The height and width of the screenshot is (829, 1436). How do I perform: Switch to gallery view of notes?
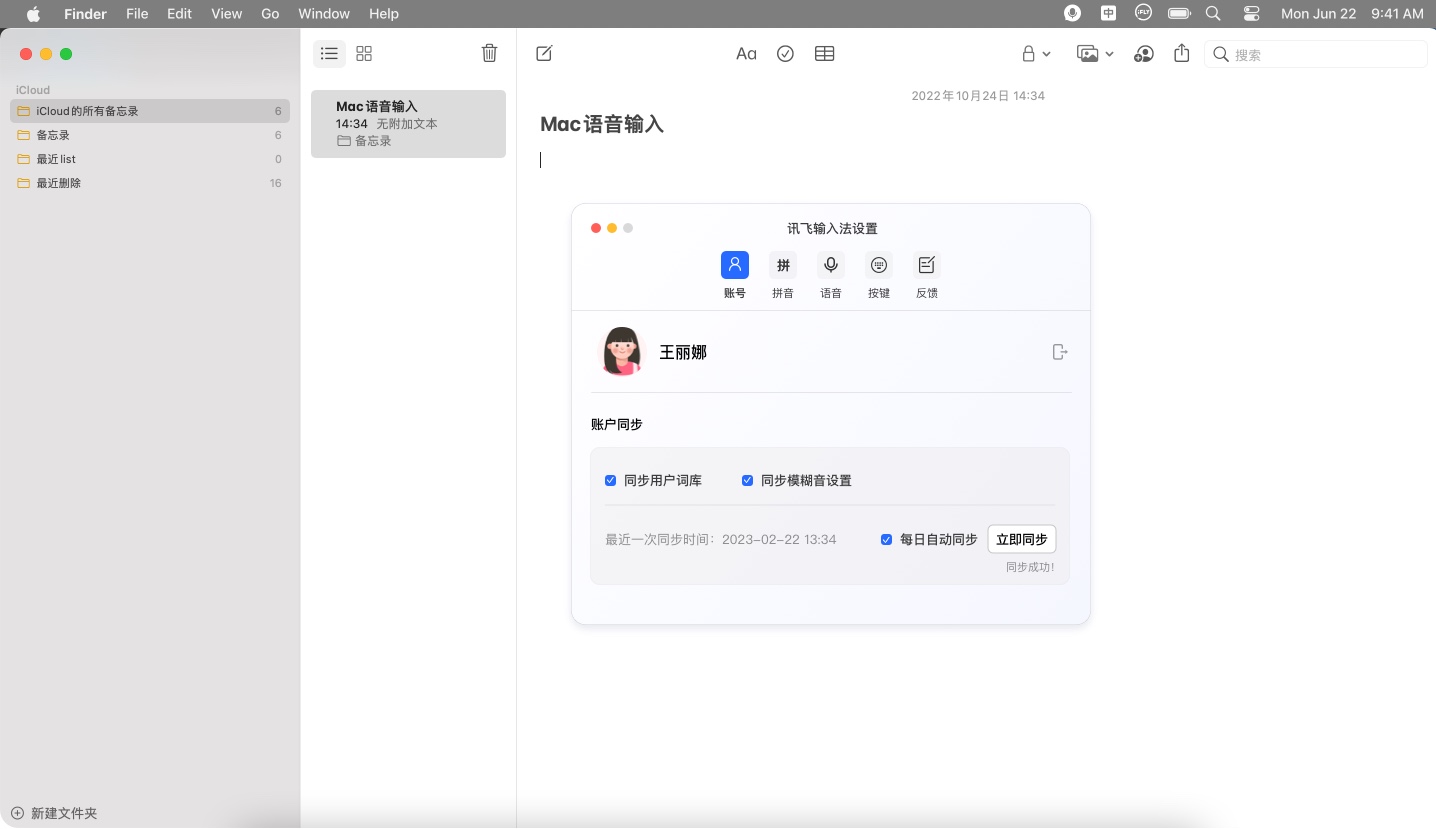pos(364,53)
